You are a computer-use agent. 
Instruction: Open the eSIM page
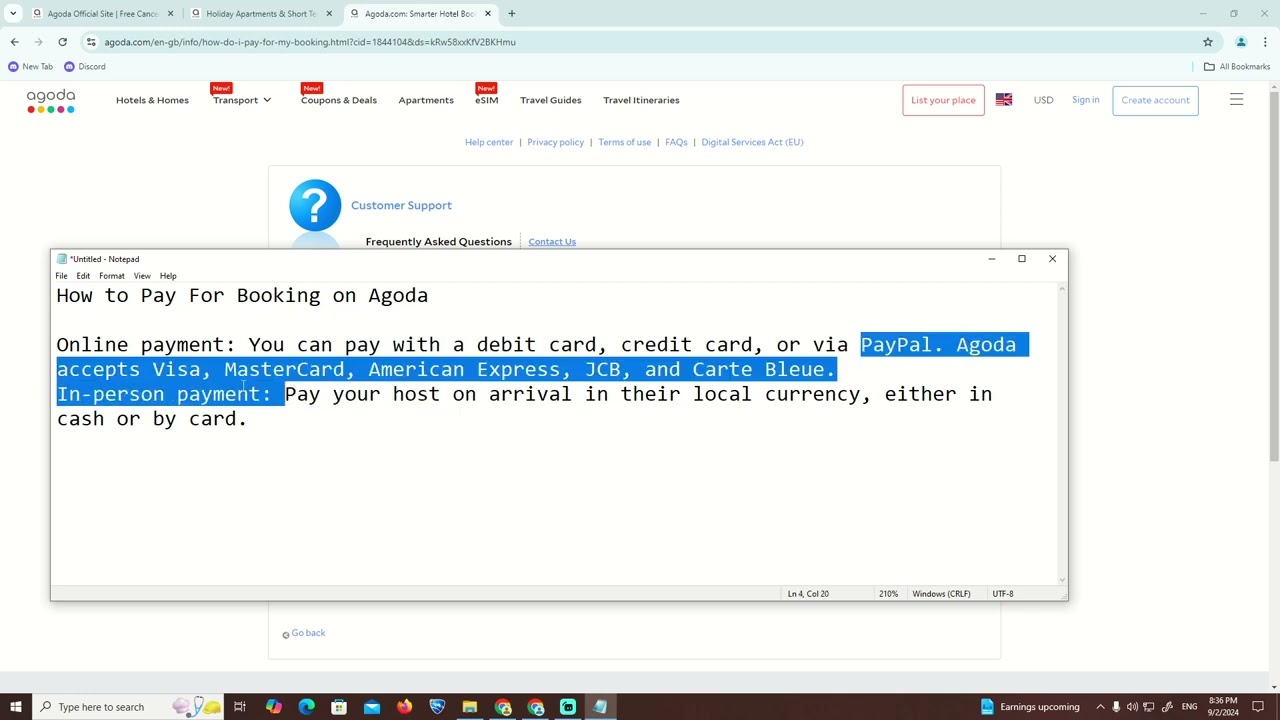(487, 100)
